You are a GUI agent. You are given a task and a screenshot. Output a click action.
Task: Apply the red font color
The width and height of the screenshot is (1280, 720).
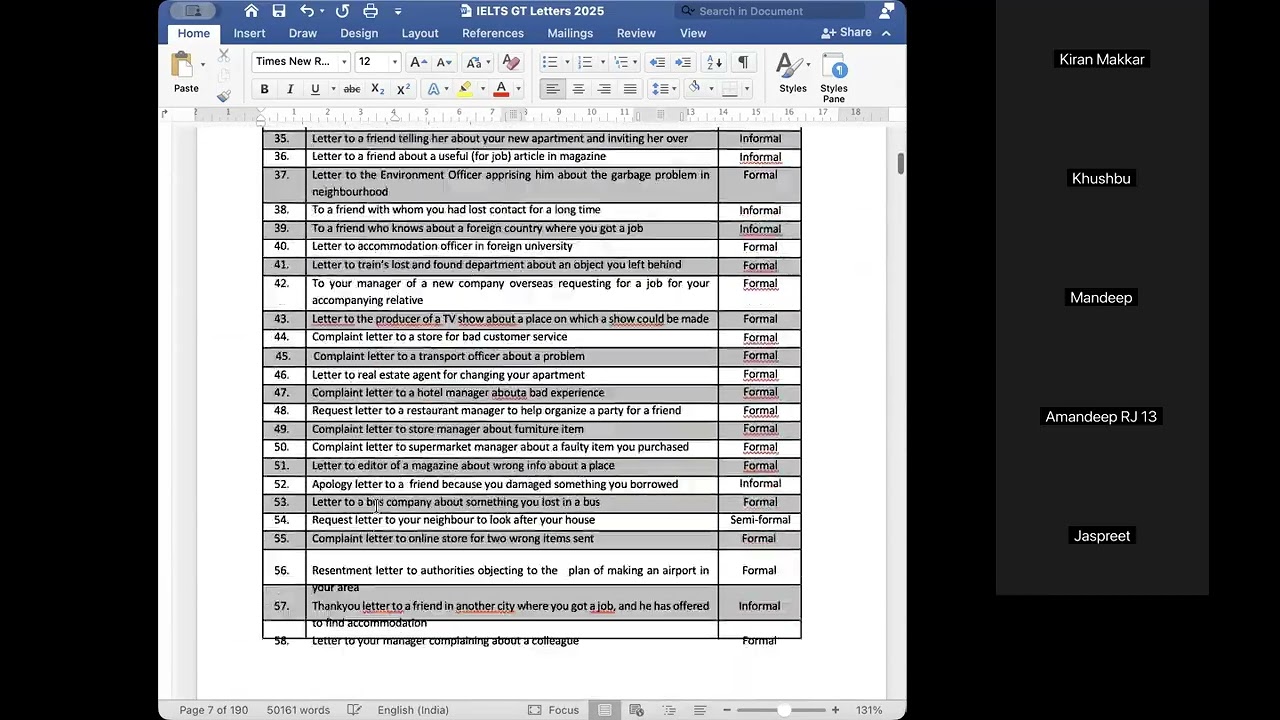point(501,89)
